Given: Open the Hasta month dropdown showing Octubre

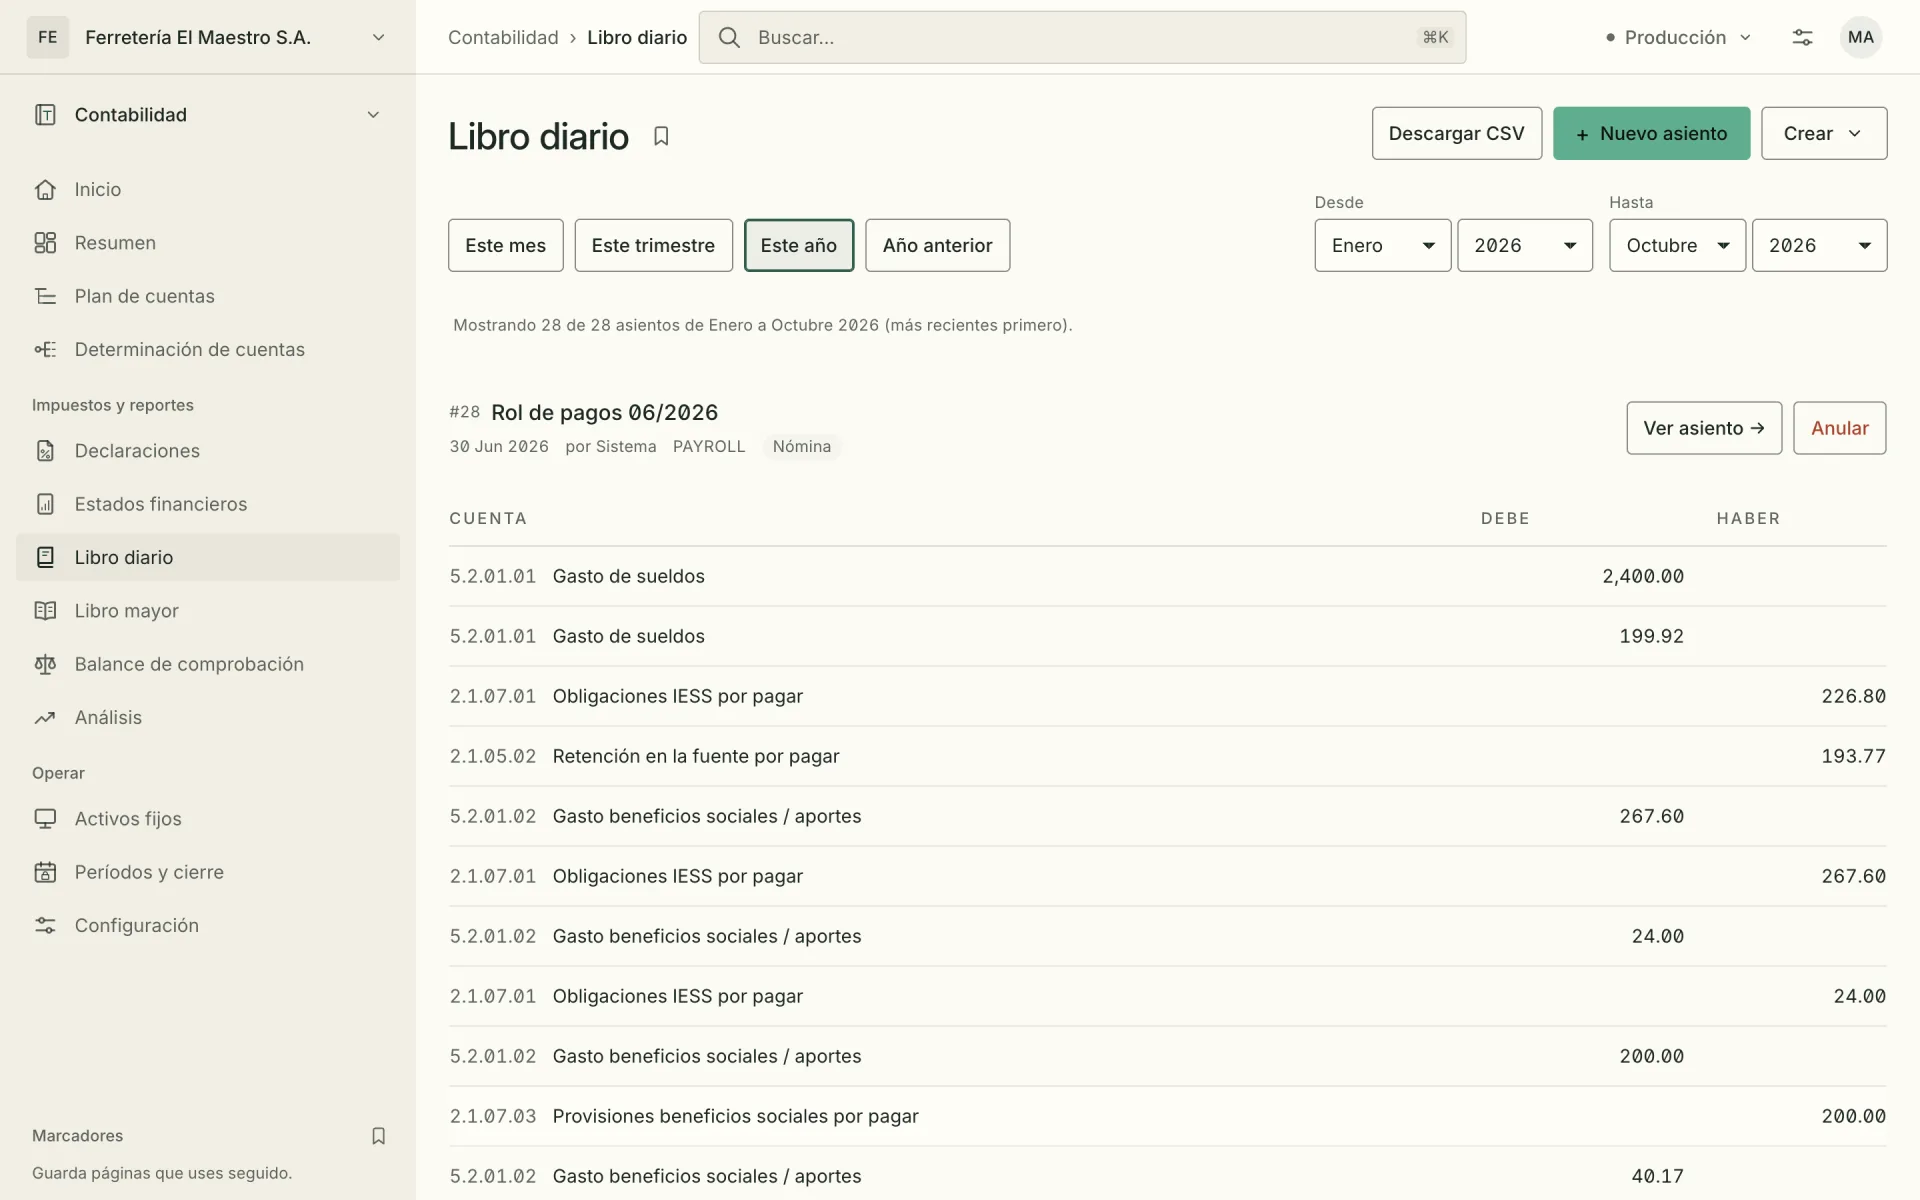Looking at the screenshot, I should coord(1677,245).
